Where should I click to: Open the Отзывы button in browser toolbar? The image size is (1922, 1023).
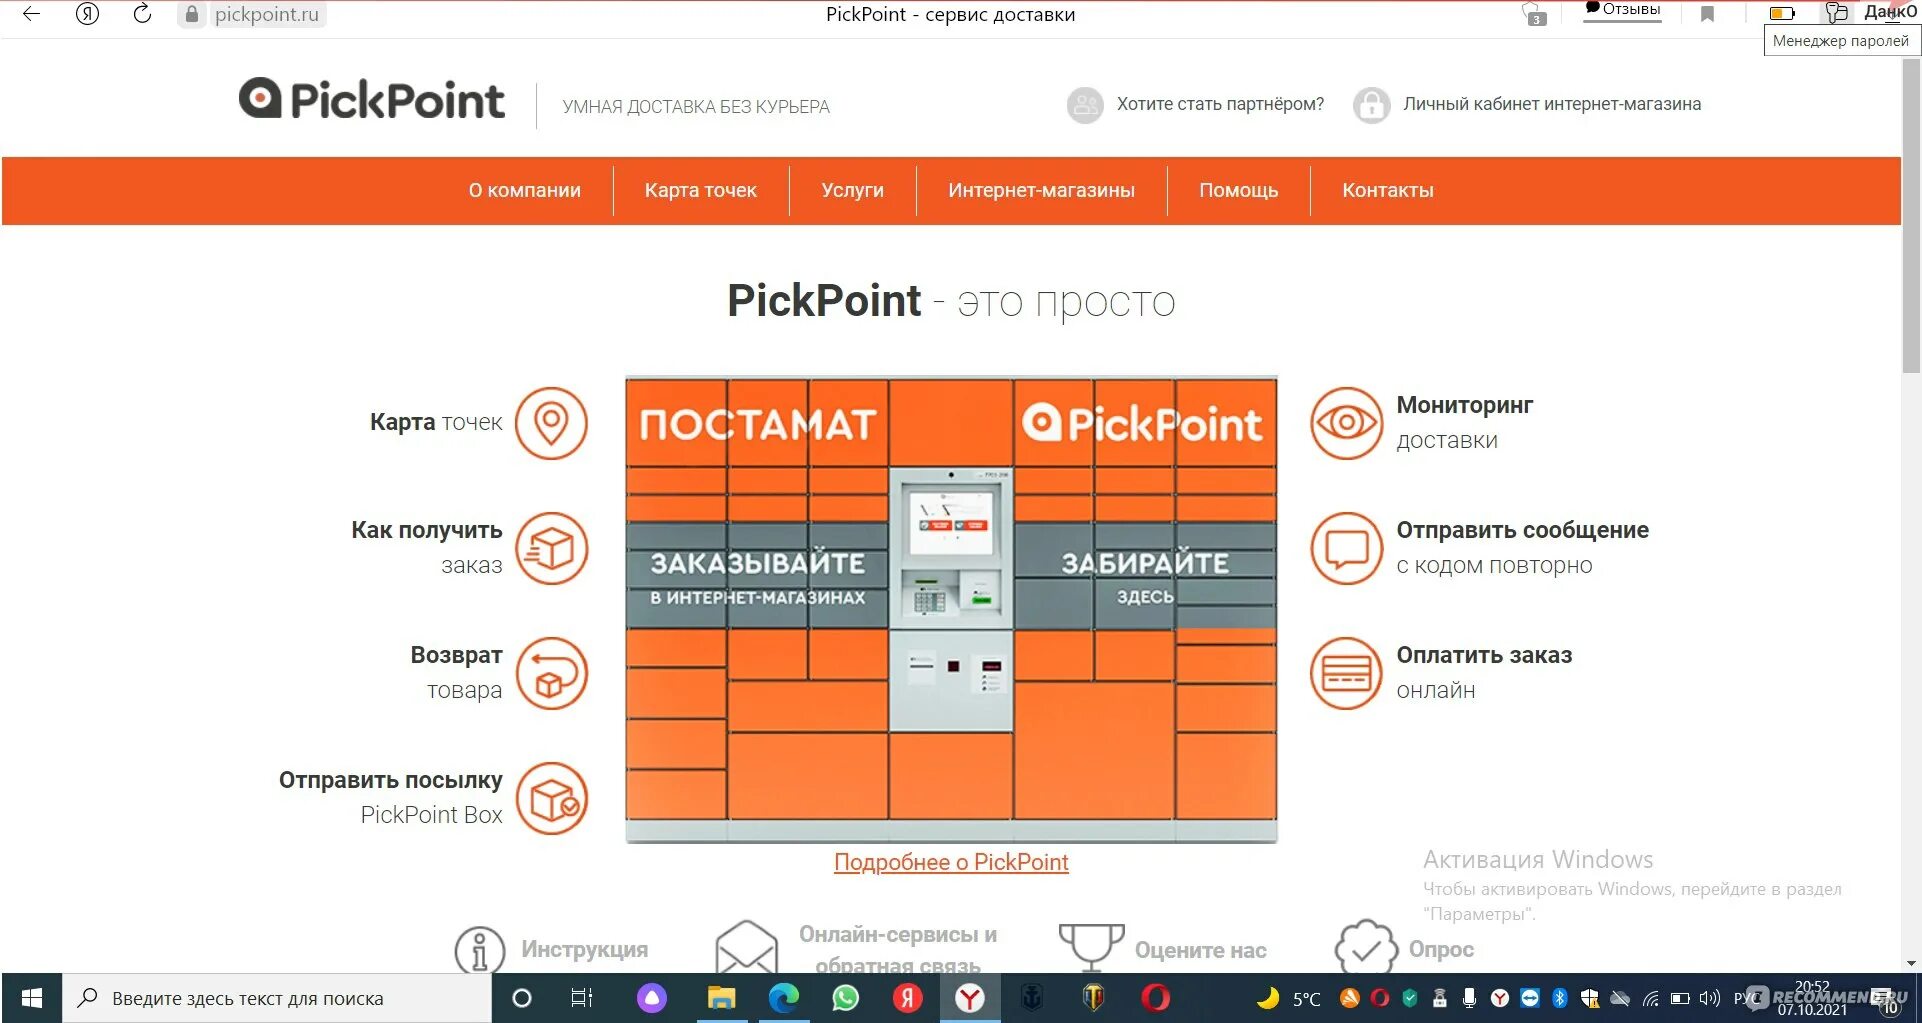pyautogui.click(x=1622, y=10)
